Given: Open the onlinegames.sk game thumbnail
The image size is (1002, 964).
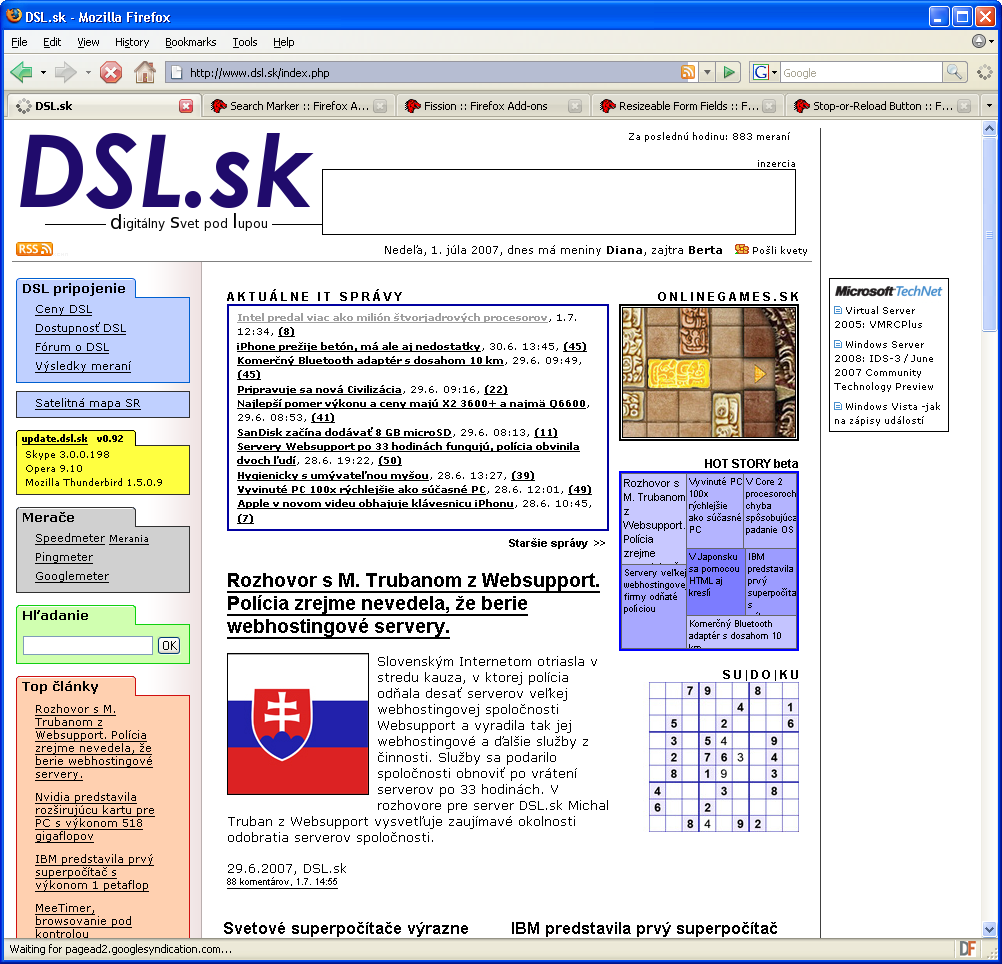Looking at the screenshot, I should point(709,372).
